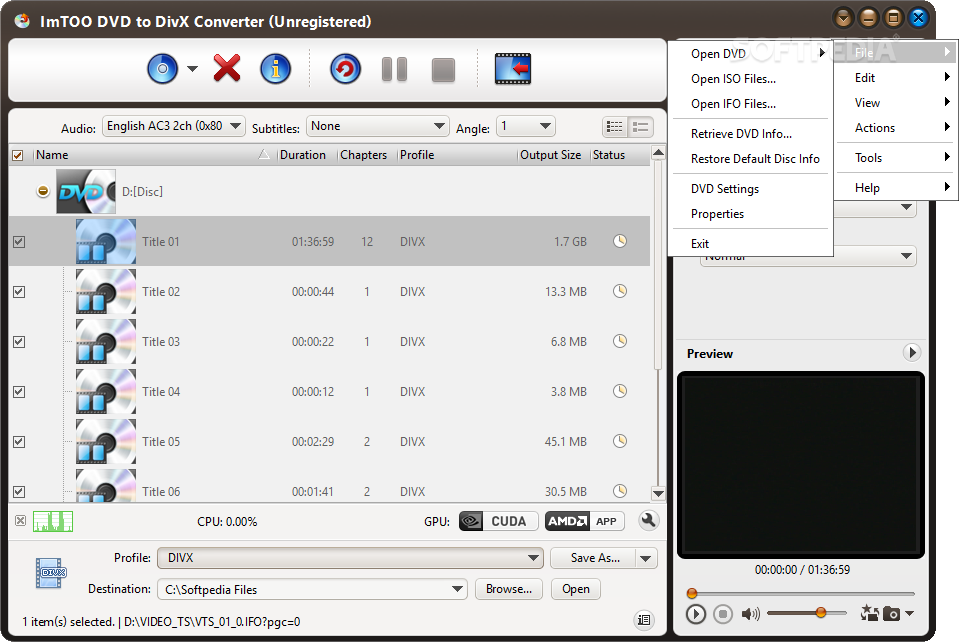
Task: Click the status clock icon for Title 02
Action: tap(620, 291)
